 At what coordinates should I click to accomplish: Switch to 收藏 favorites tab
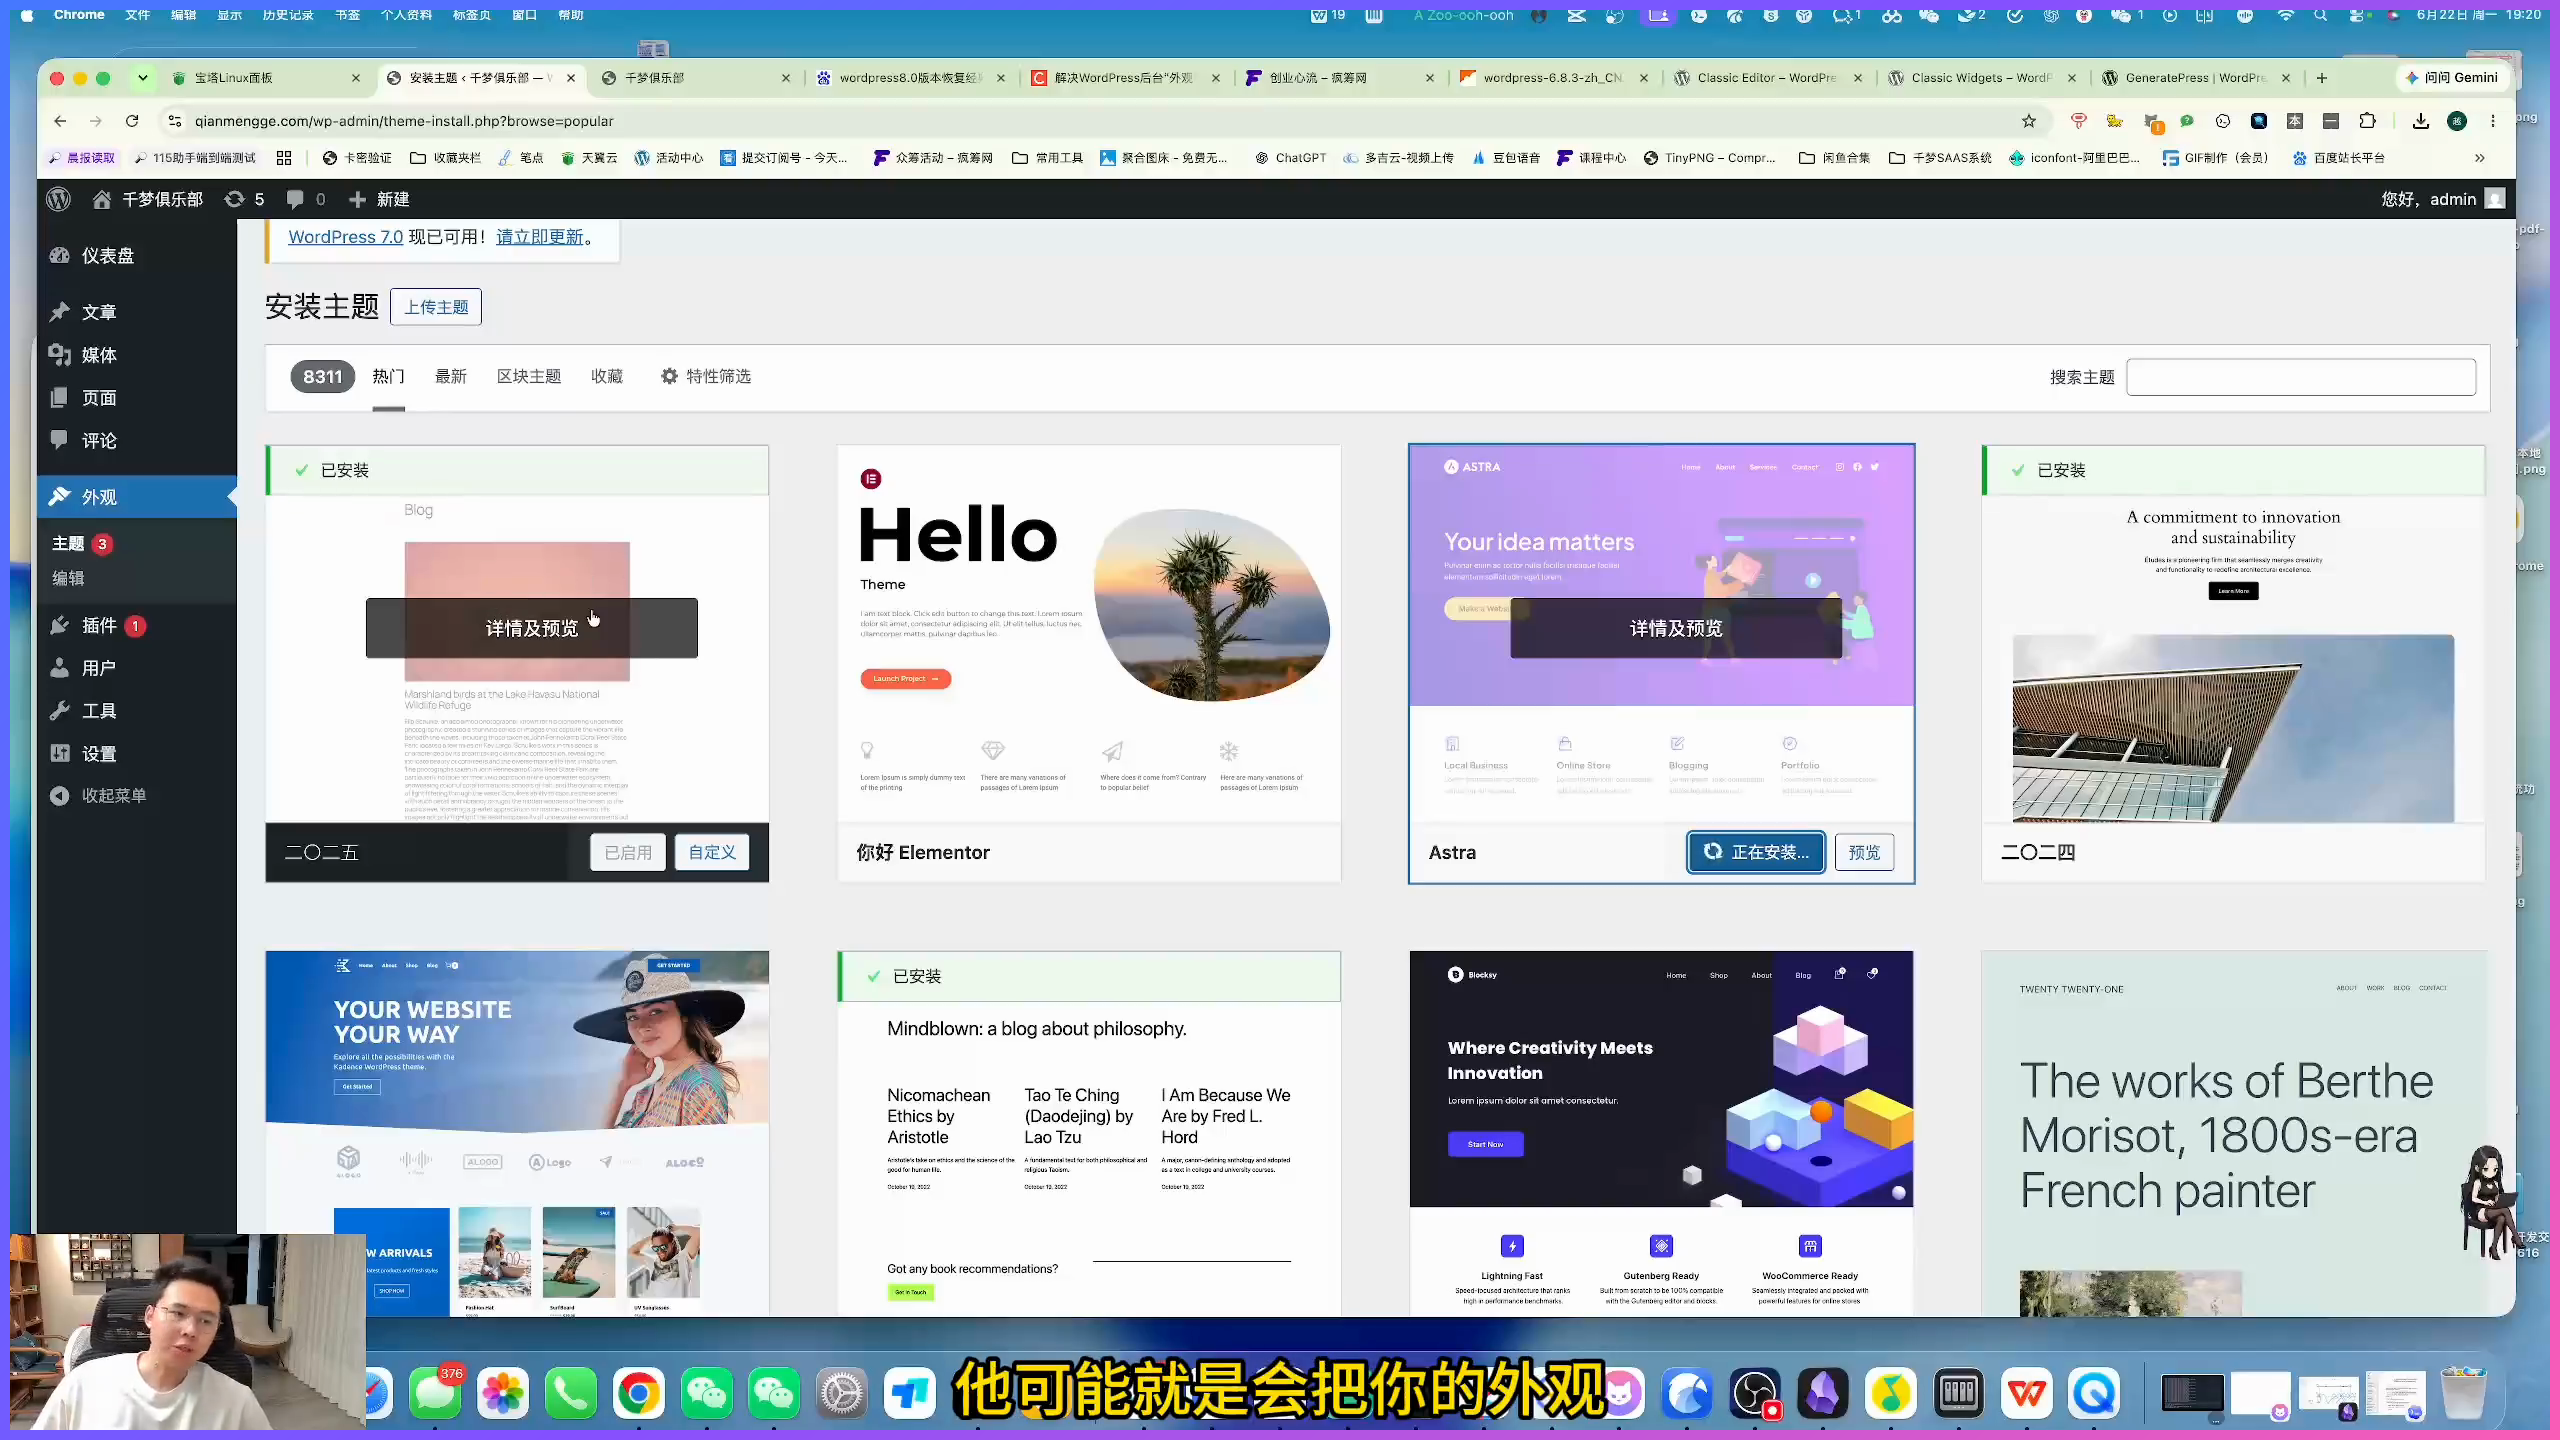607,377
